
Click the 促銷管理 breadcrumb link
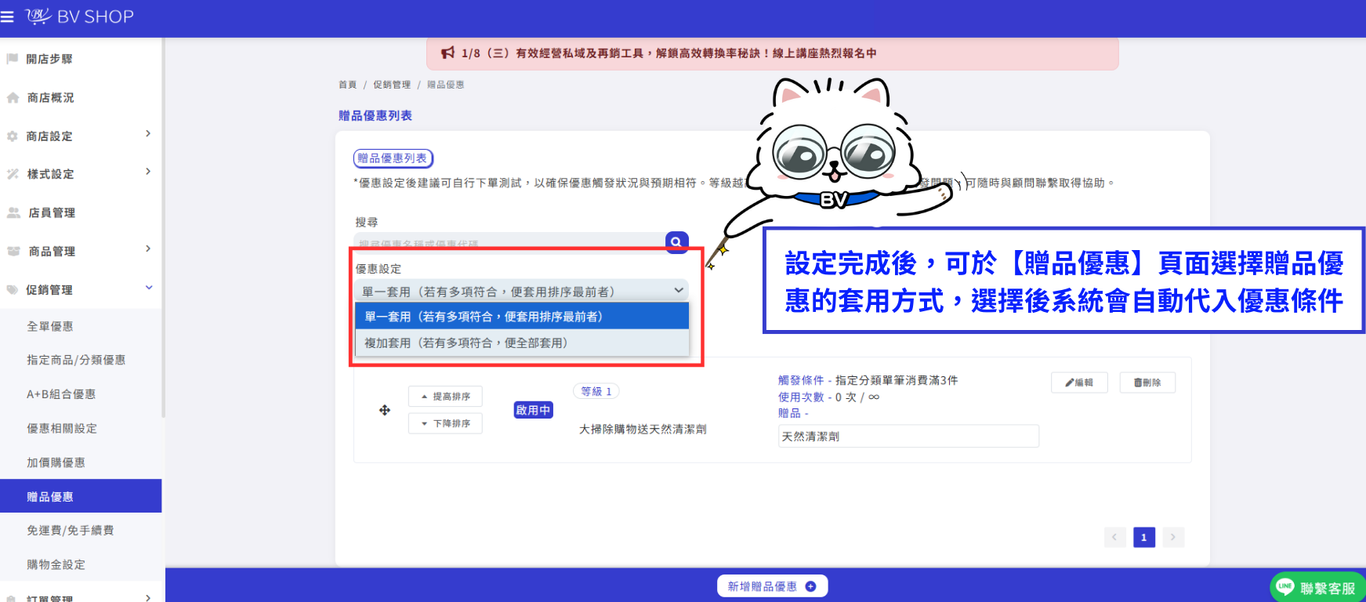click(x=392, y=85)
